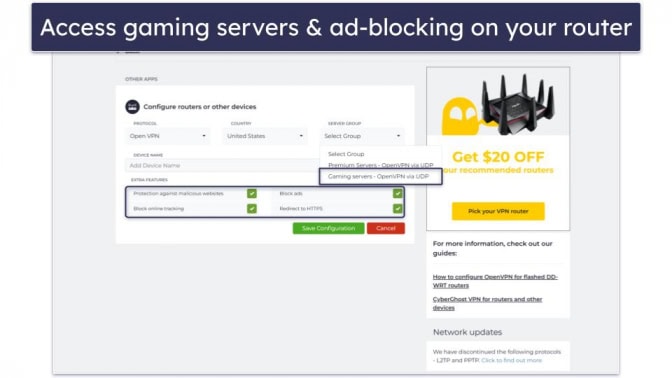The width and height of the screenshot is (672, 378).
Task: Click the 'OTHER APPS' section label
Action: coord(141,79)
